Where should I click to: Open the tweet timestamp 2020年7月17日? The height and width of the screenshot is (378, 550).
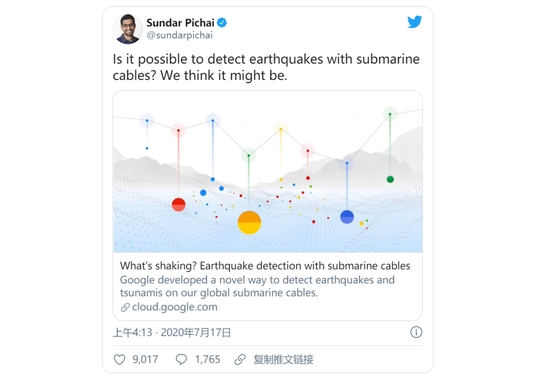196,332
